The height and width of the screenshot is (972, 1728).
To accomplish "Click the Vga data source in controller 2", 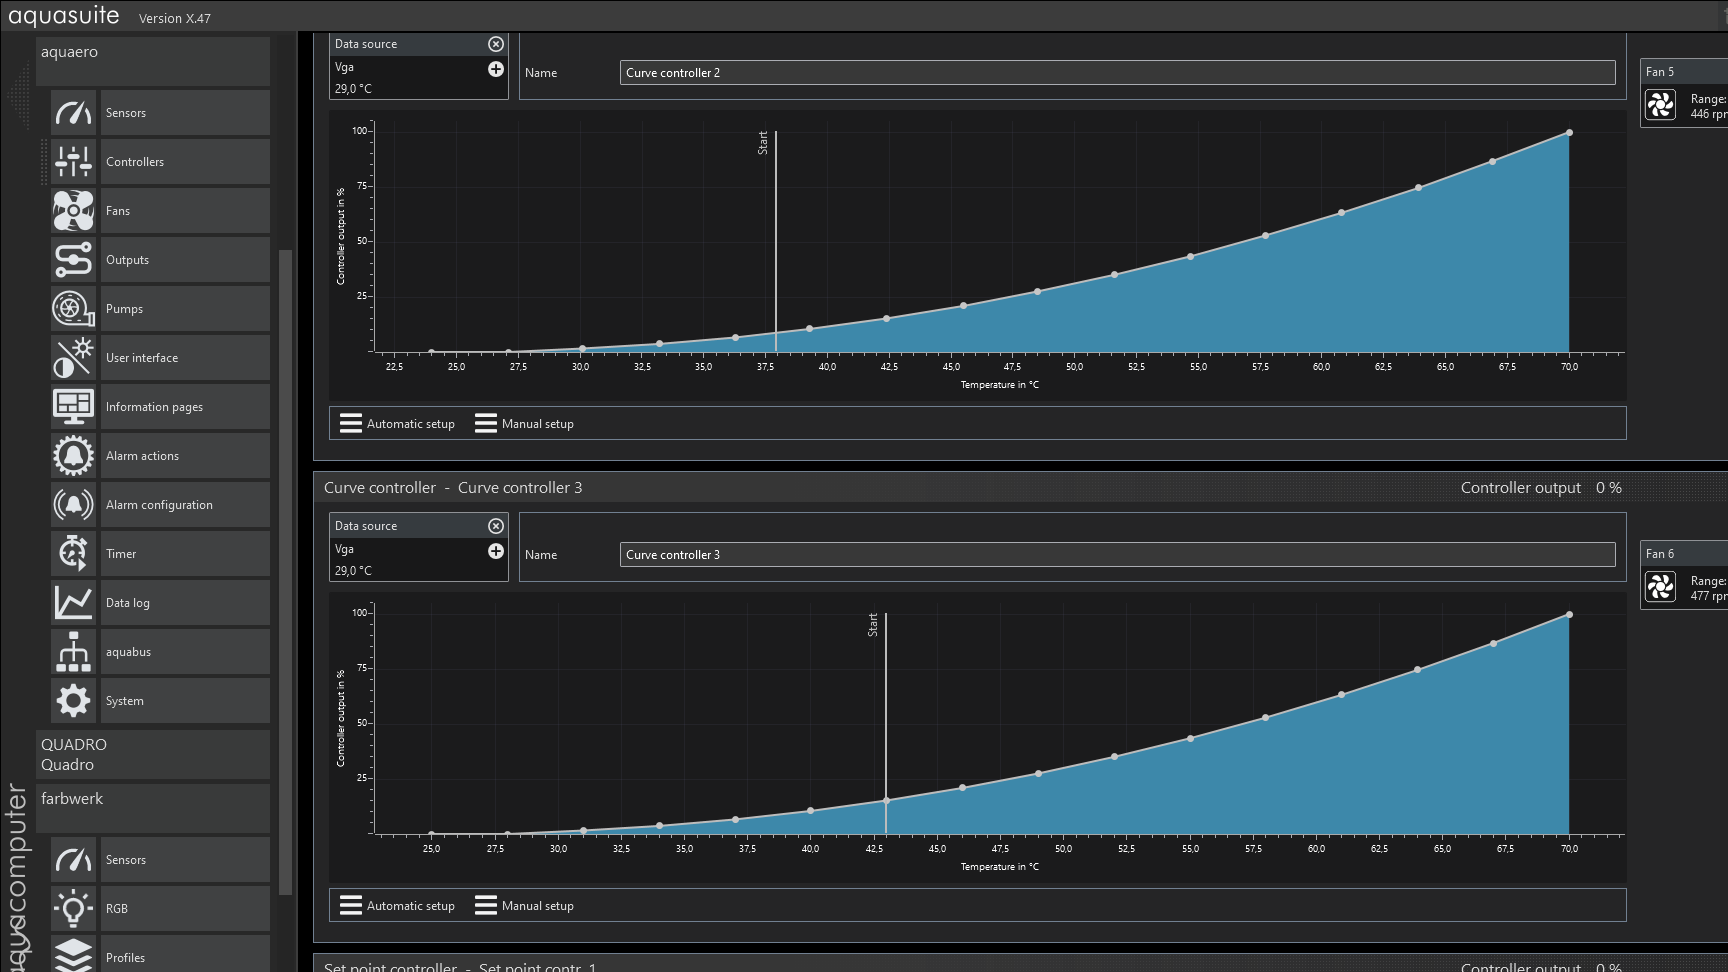I will point(344,67).
